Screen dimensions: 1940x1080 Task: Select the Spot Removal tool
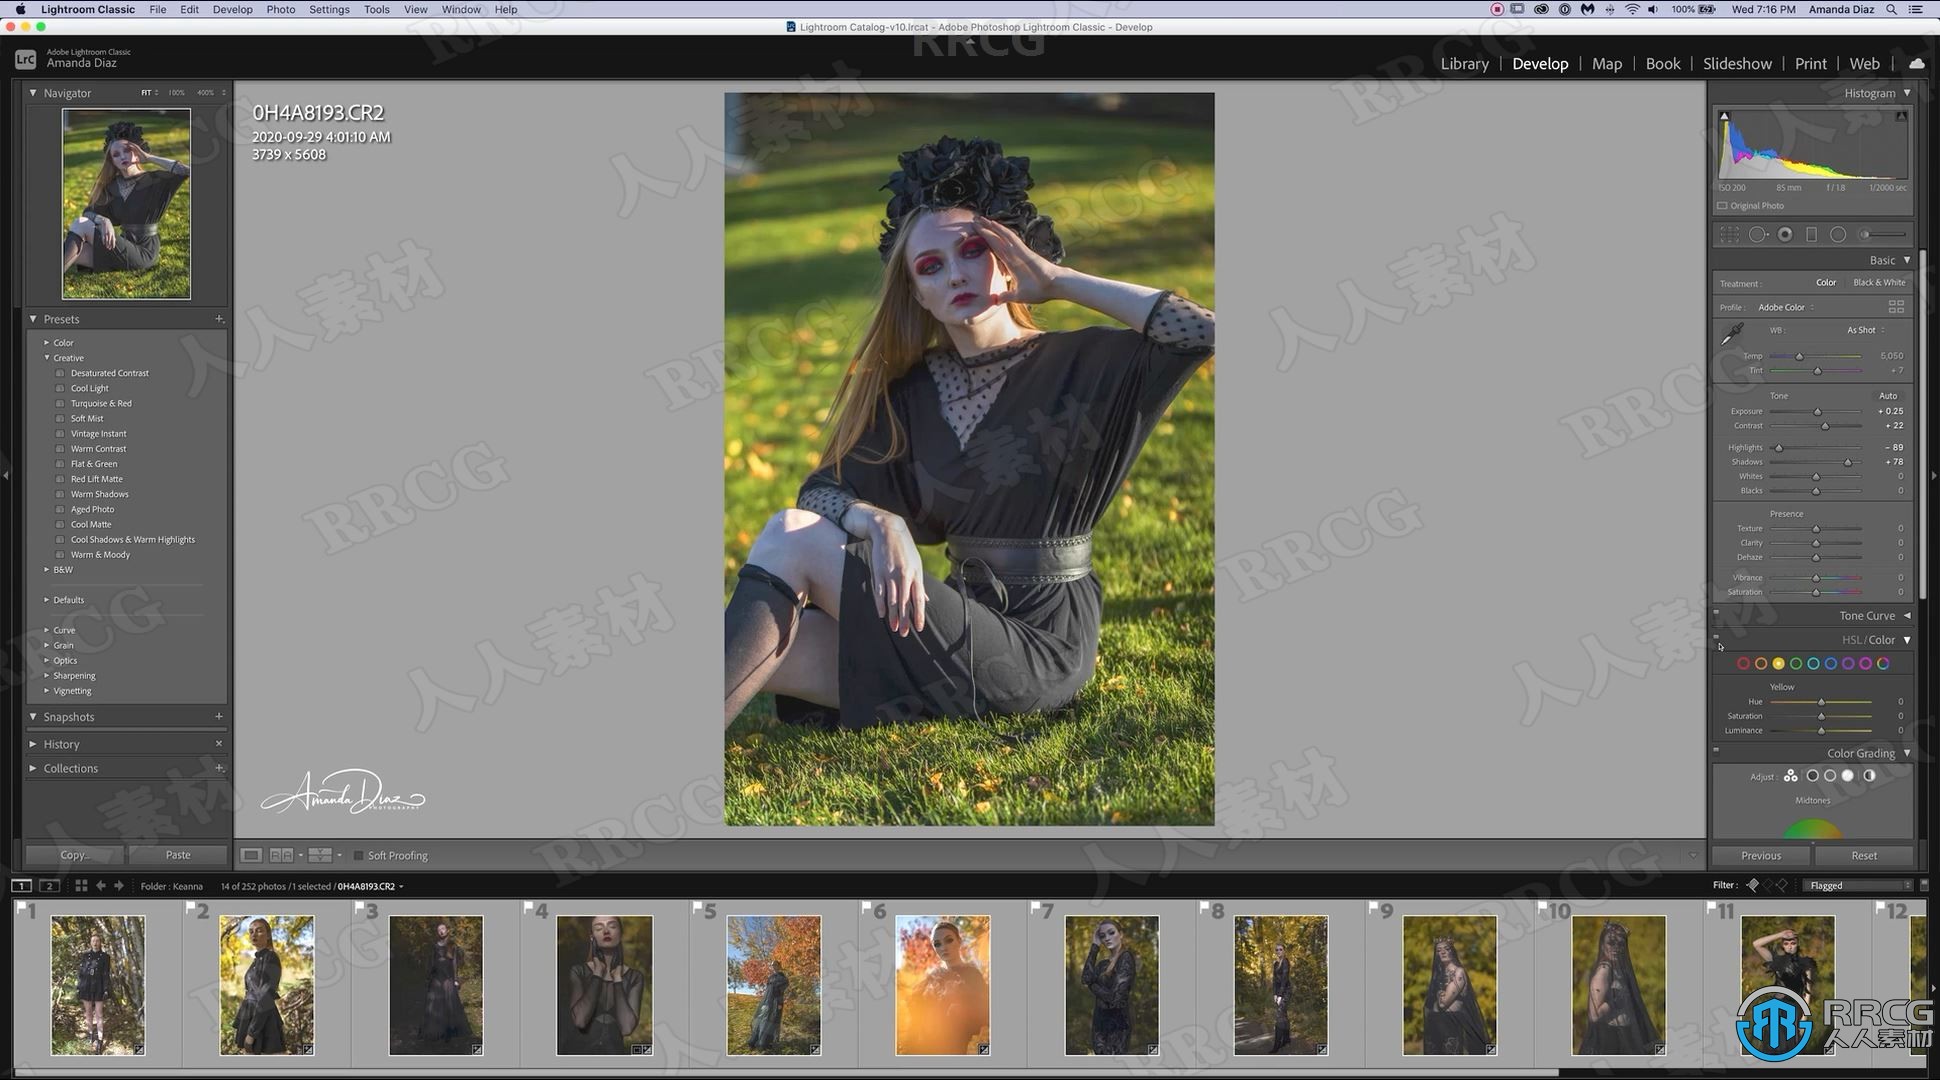(1757, 234)
